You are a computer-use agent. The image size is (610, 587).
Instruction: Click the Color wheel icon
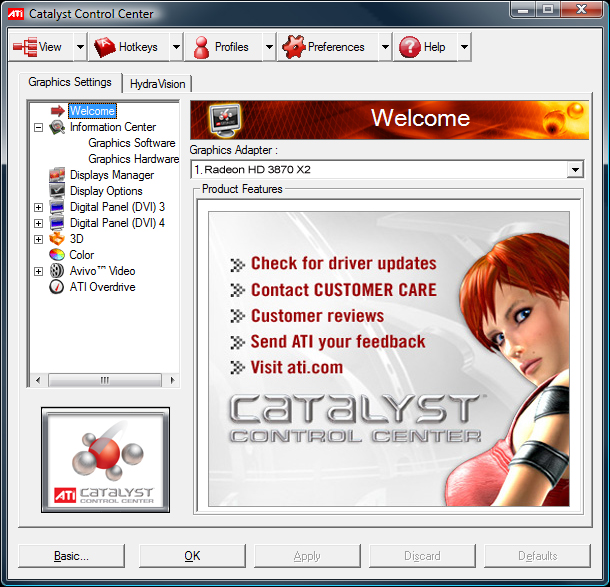tap(57, 255)
